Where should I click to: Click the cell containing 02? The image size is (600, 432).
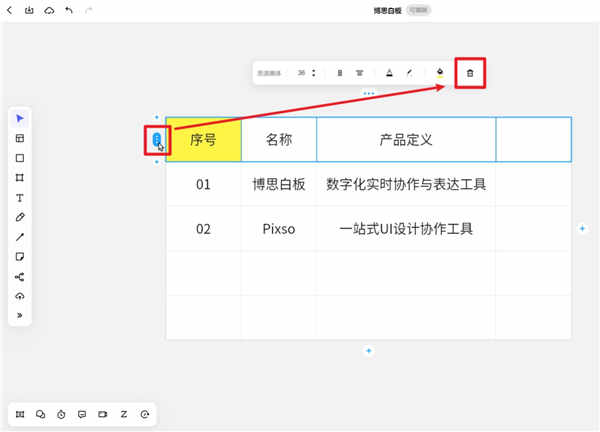tap(204, 229)
